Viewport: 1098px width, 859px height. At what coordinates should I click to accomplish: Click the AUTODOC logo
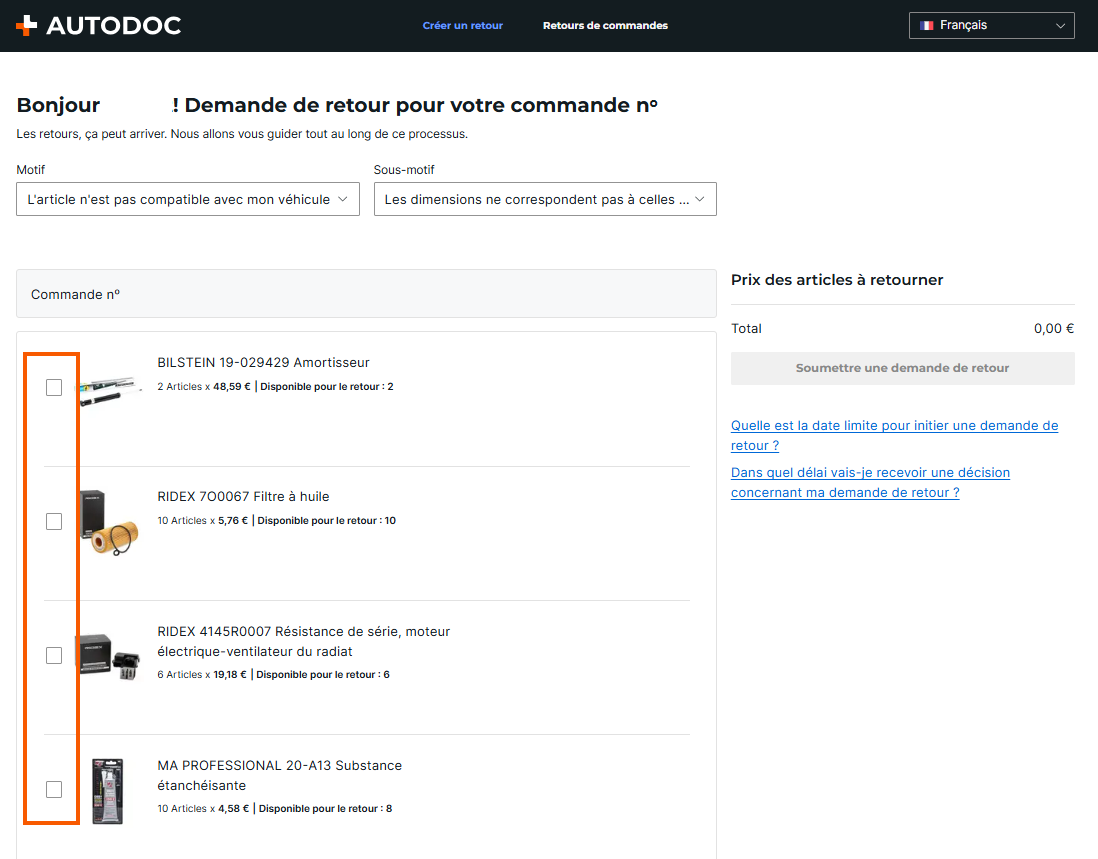point(98,25)
